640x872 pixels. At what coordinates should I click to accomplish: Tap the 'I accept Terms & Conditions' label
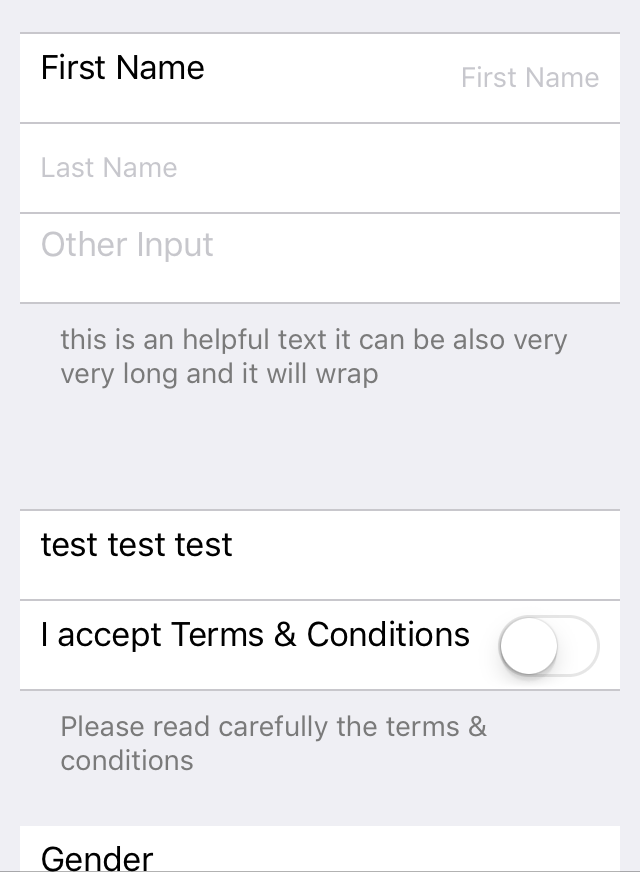(255, 635)
